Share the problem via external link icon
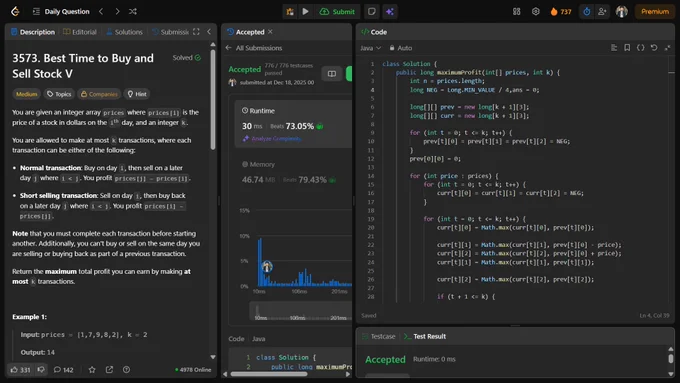This screenshot has width=680, height=383. click(x=109, y=370)
